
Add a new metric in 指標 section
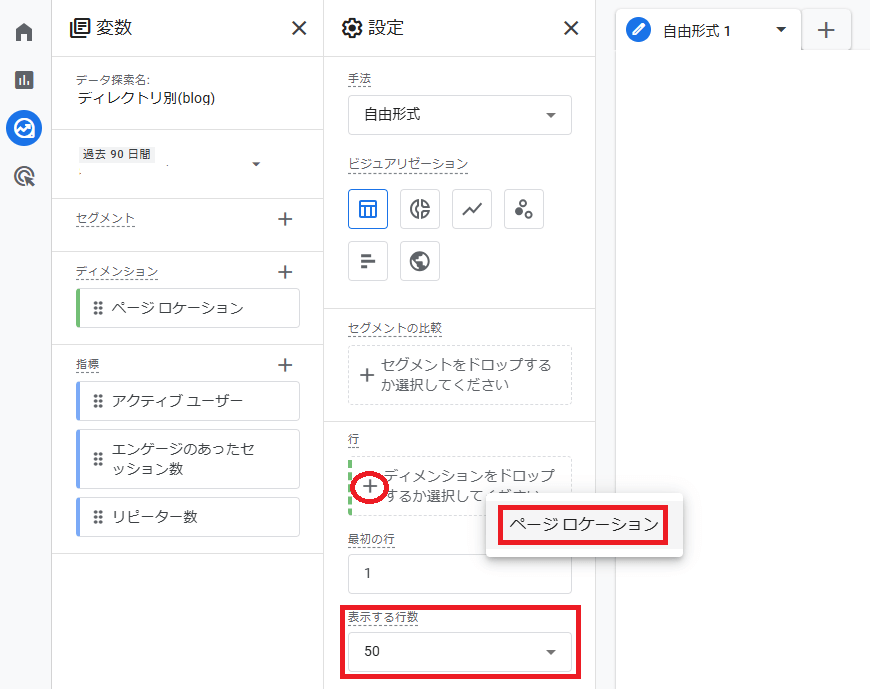click(x=285, y=365)
